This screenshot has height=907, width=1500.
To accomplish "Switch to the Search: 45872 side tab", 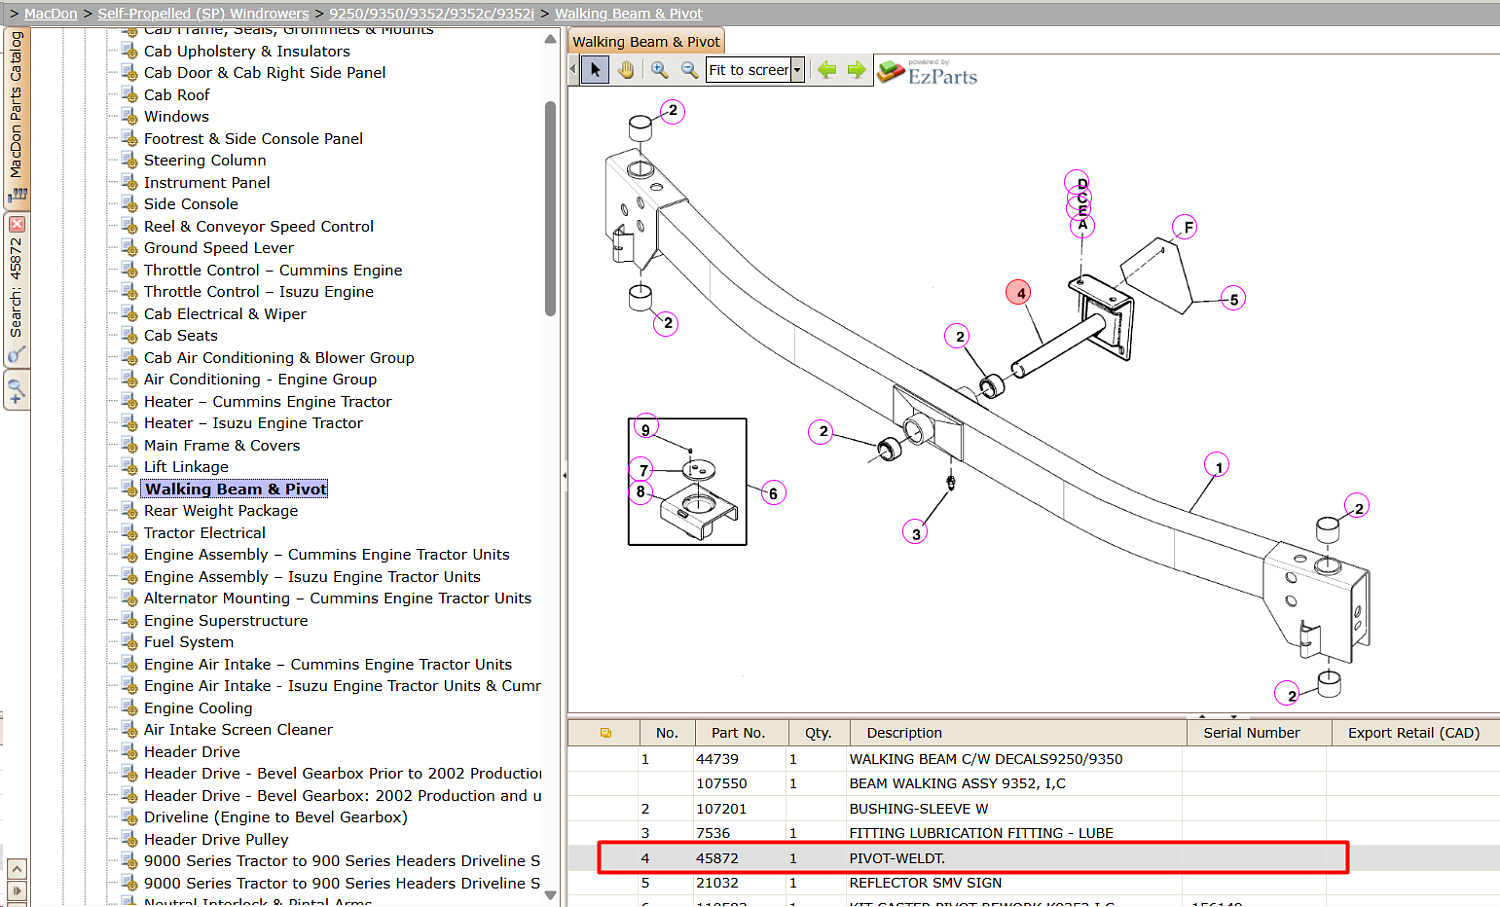I will click(x=16, y=290).
